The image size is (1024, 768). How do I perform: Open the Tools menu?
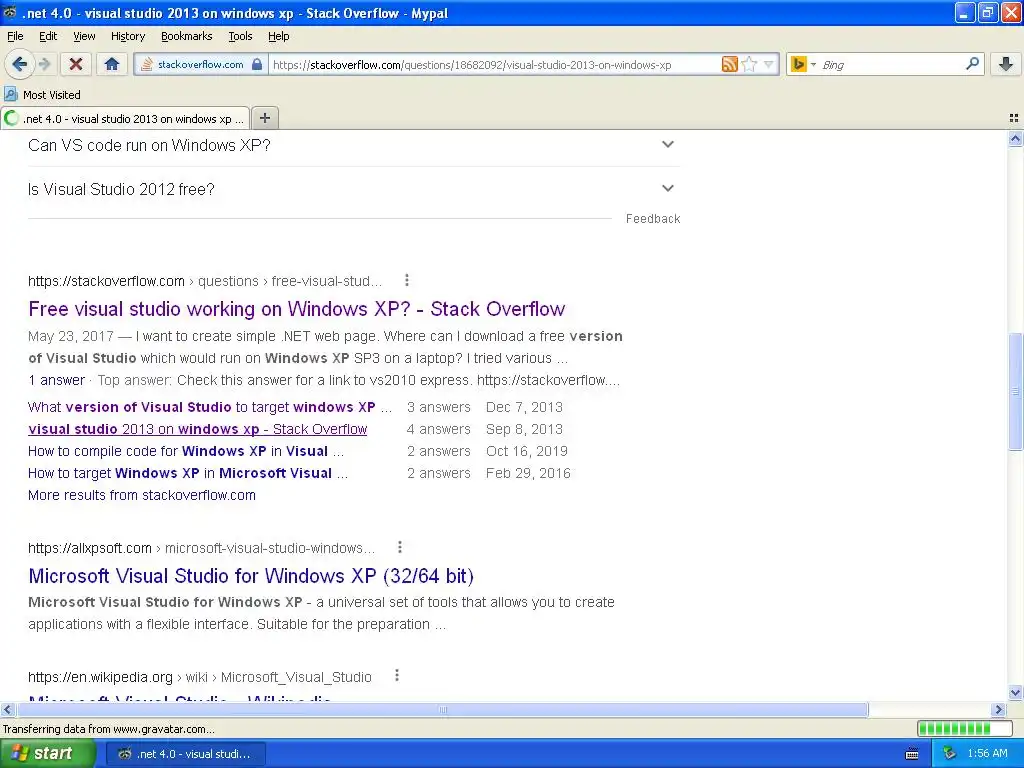click(240, 36)
